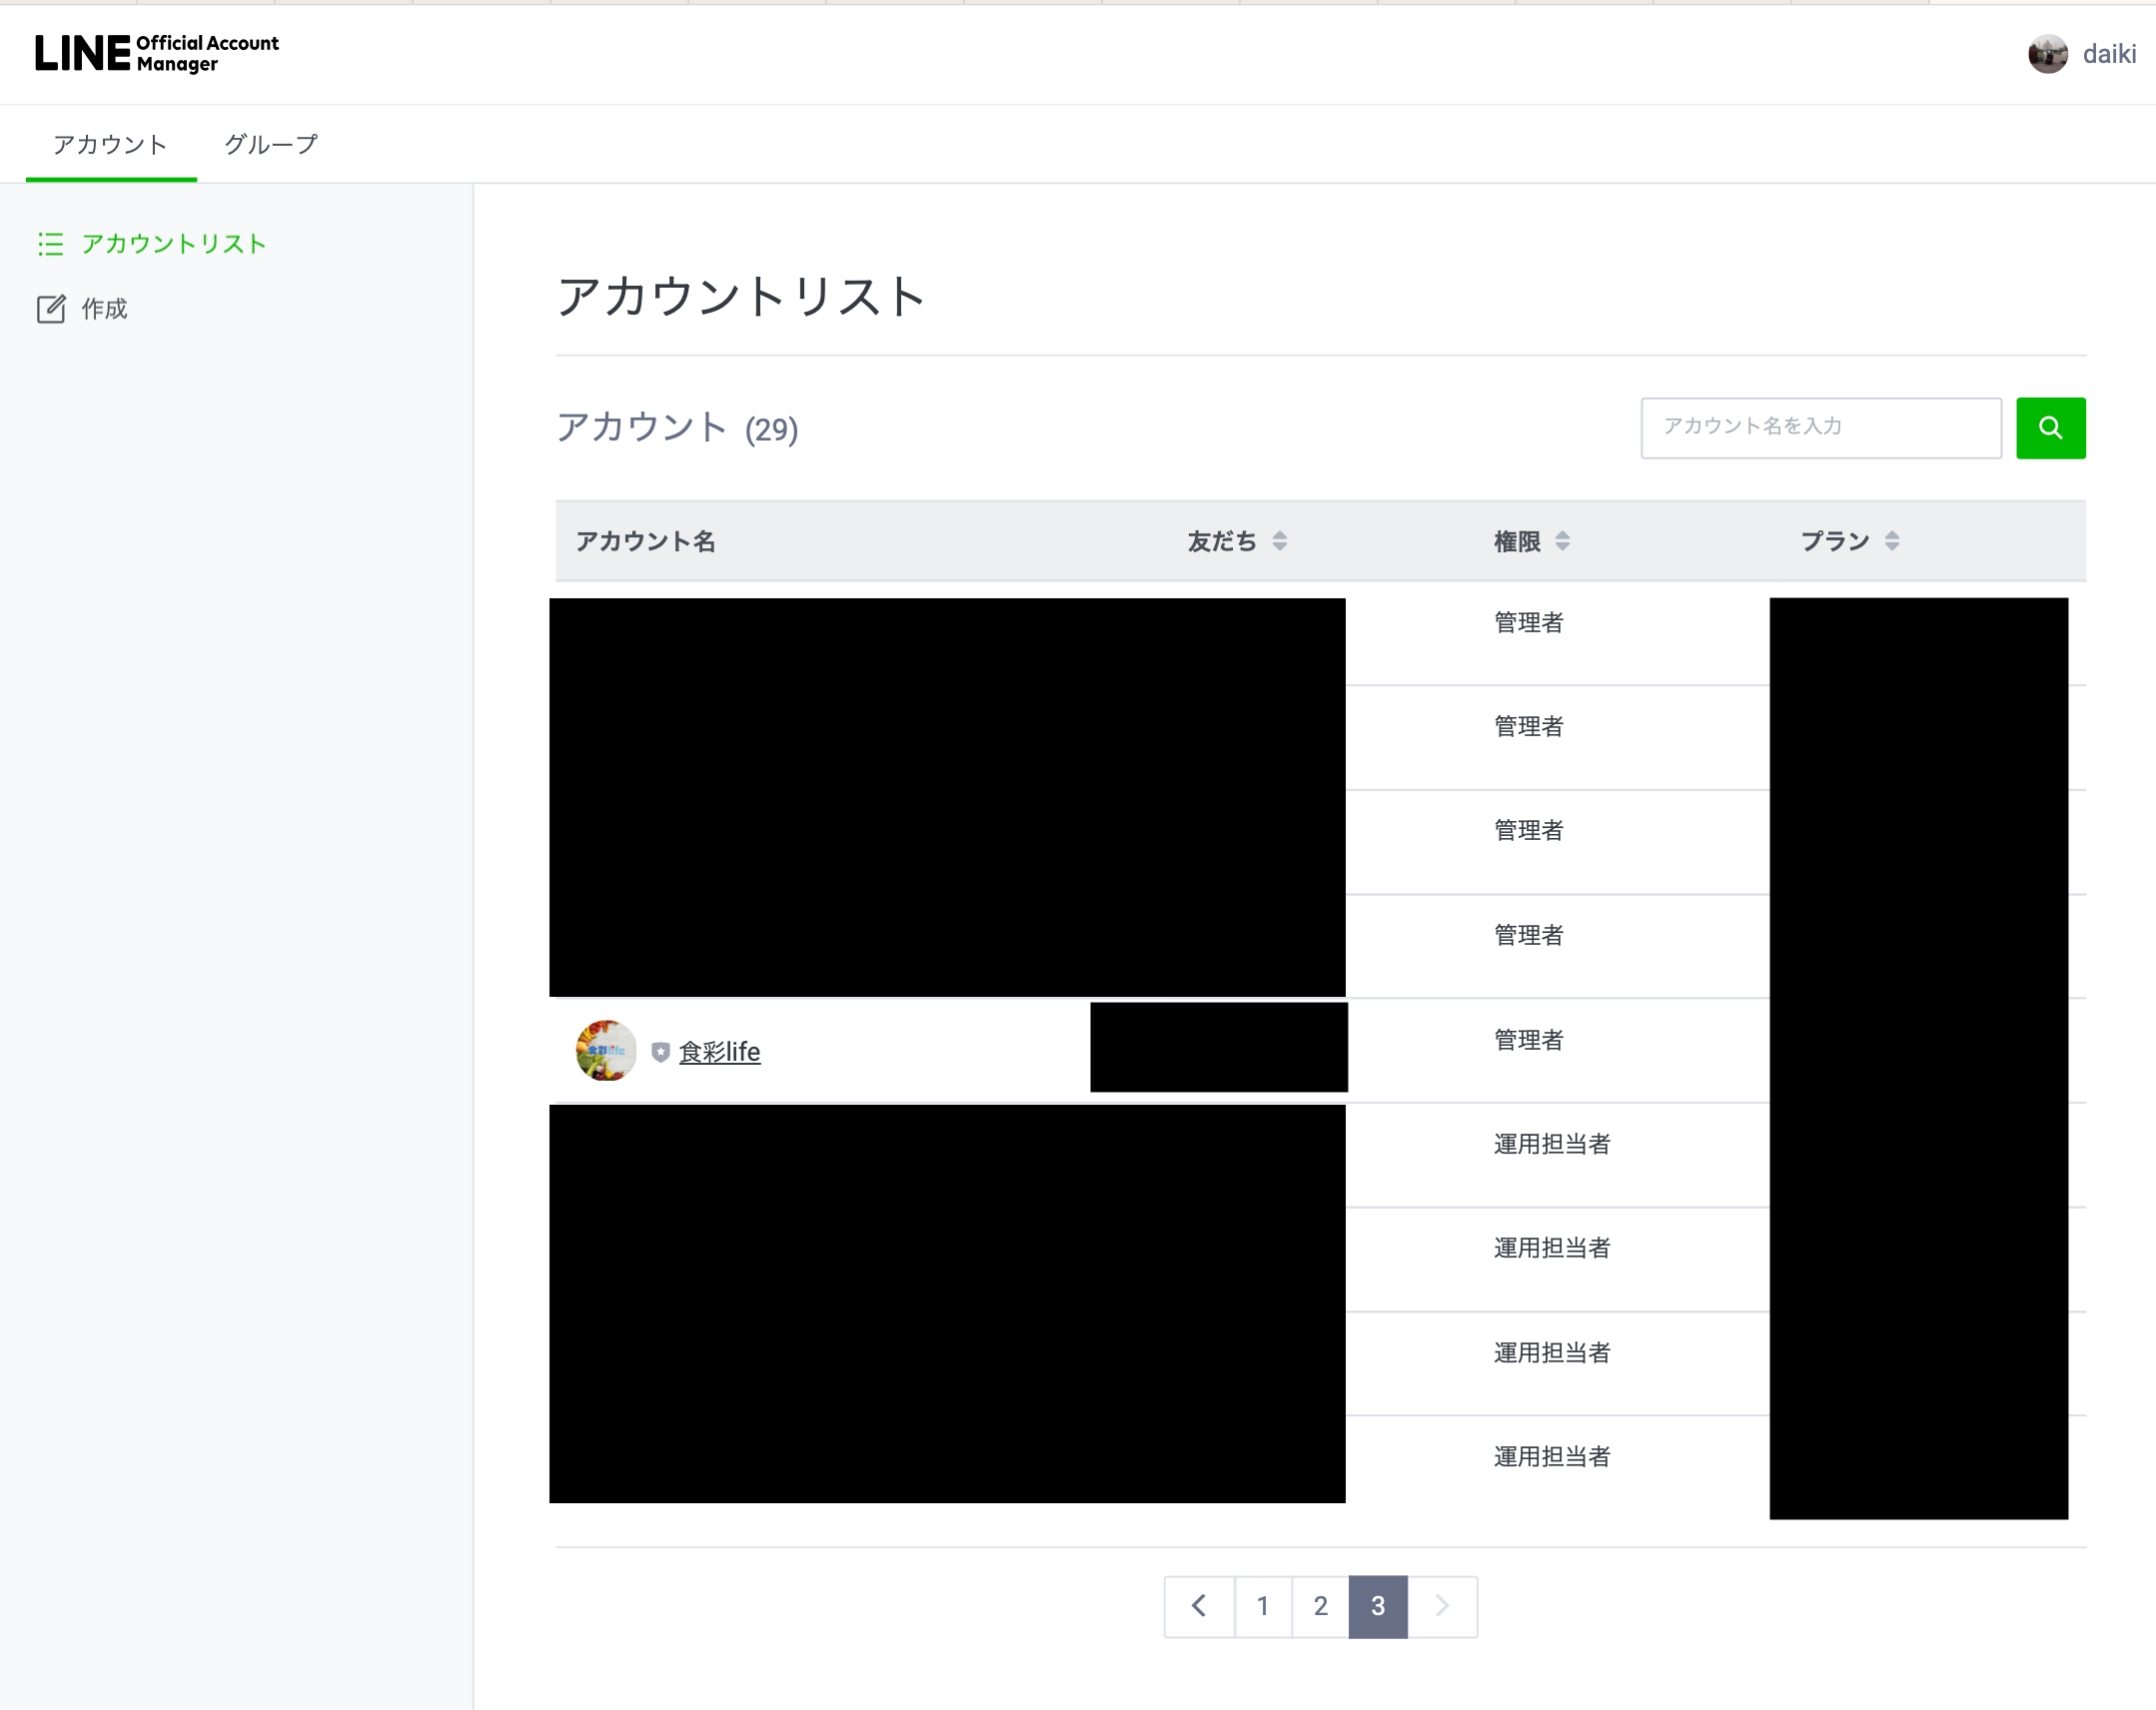Viewport: 2156px width, 1710px height.
Task: Open the 食彩life account link
Action: [x=720, y=1052]
